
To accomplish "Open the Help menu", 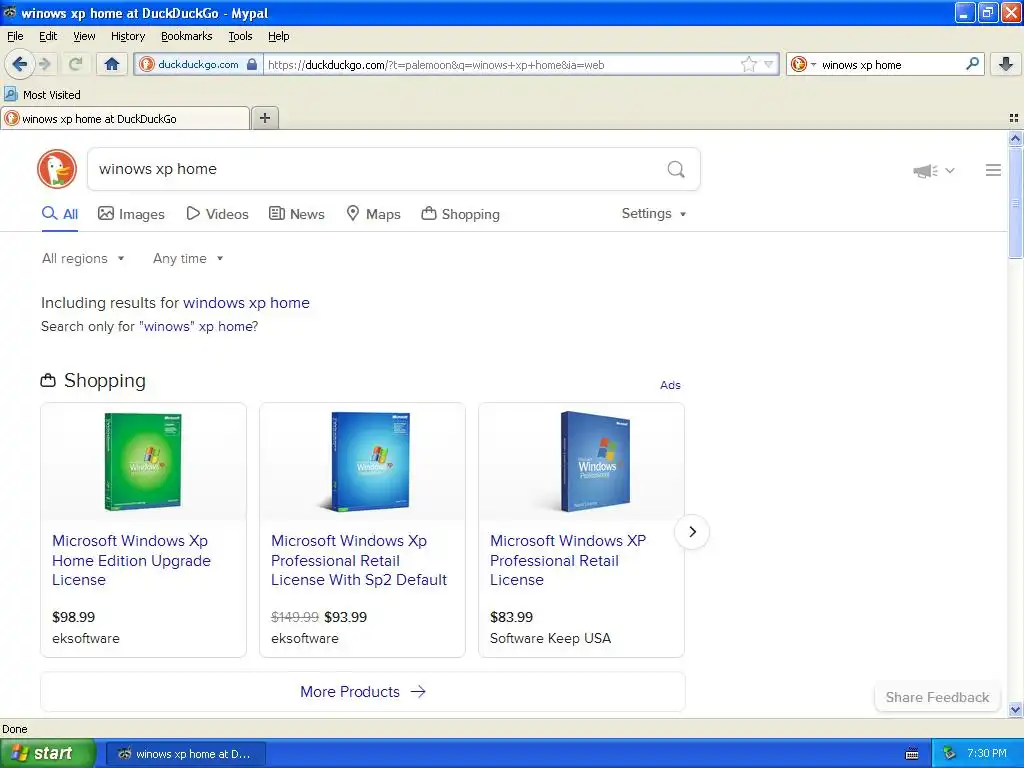I will click(279, 36).
